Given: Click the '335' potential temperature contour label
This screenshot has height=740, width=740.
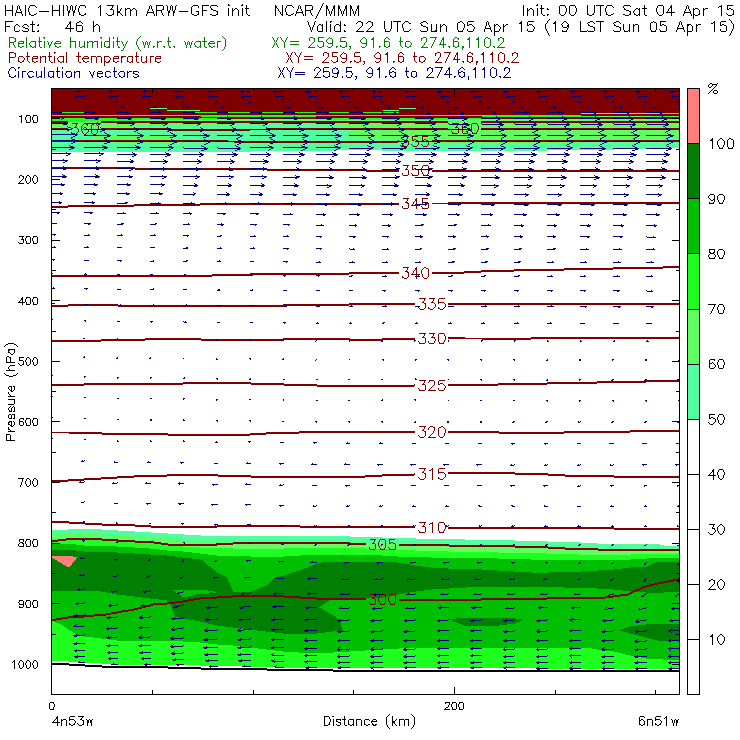Looking at the screenshot, I should click(x=432, y=304).
